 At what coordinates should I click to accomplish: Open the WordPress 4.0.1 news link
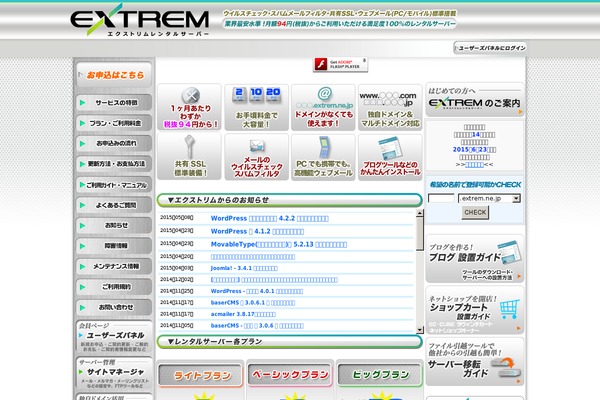click(257, 291)
